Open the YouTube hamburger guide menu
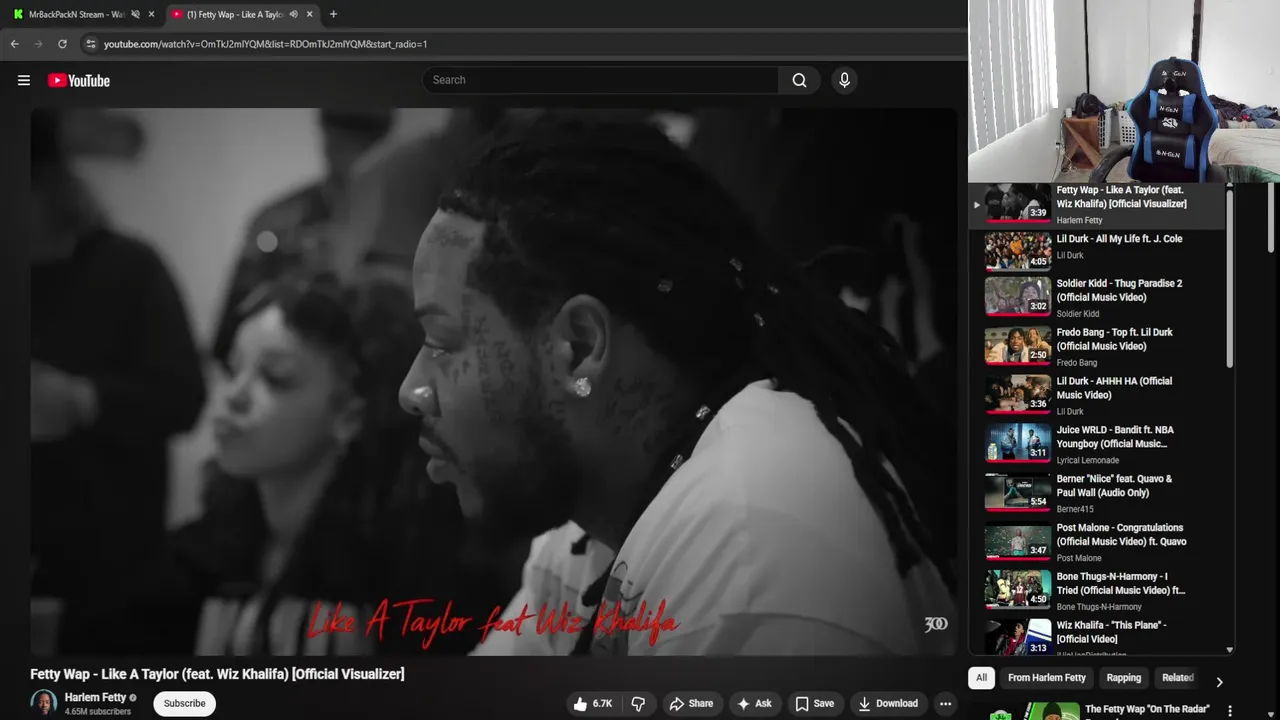1280x720 pixels. click(24, 80)
